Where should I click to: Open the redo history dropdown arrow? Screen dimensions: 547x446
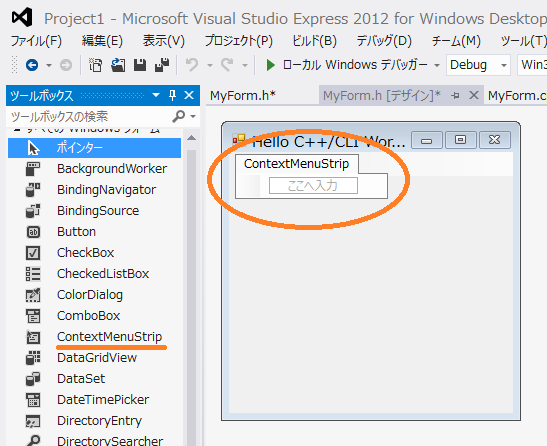point(245,65)
